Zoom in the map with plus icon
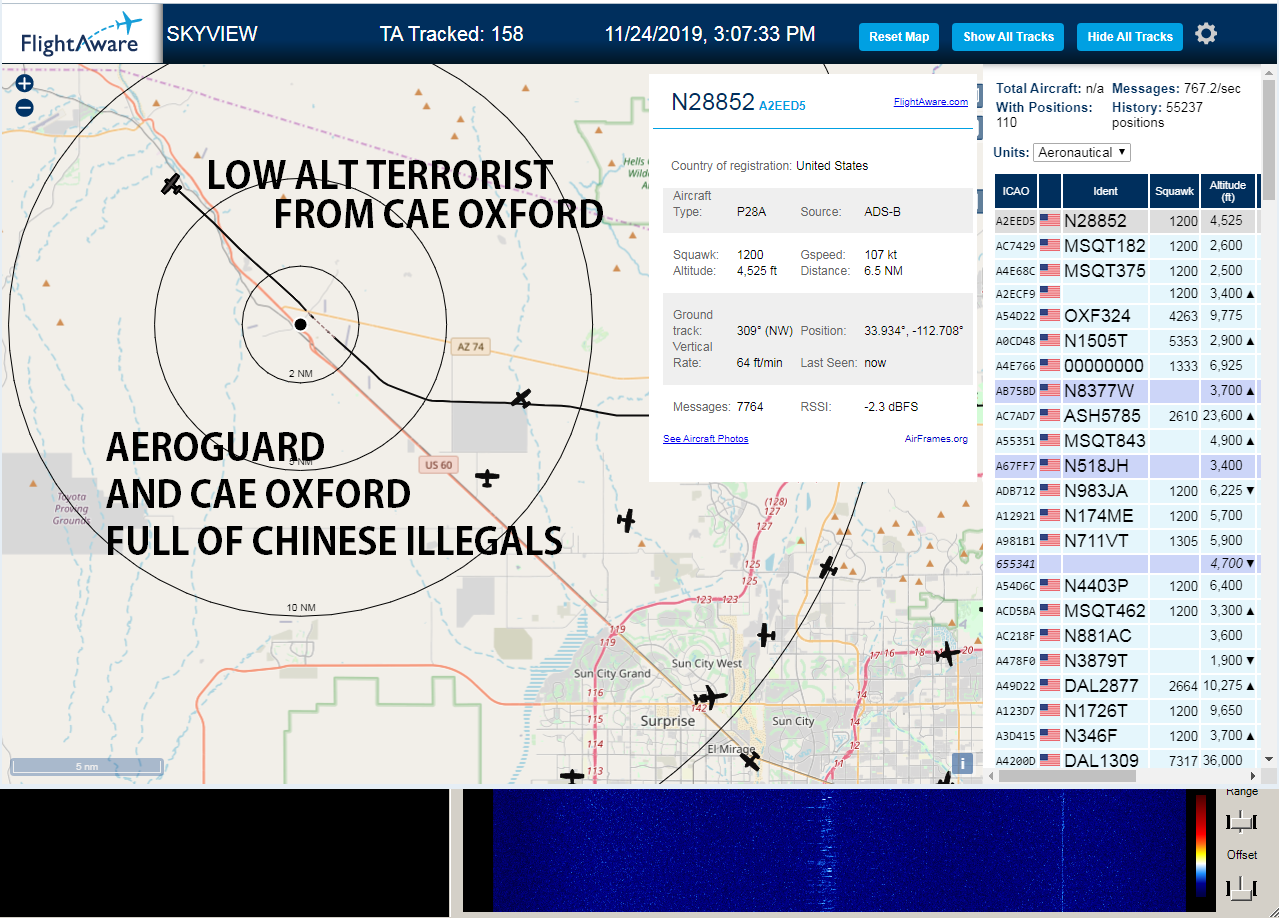 click(25, 84)
